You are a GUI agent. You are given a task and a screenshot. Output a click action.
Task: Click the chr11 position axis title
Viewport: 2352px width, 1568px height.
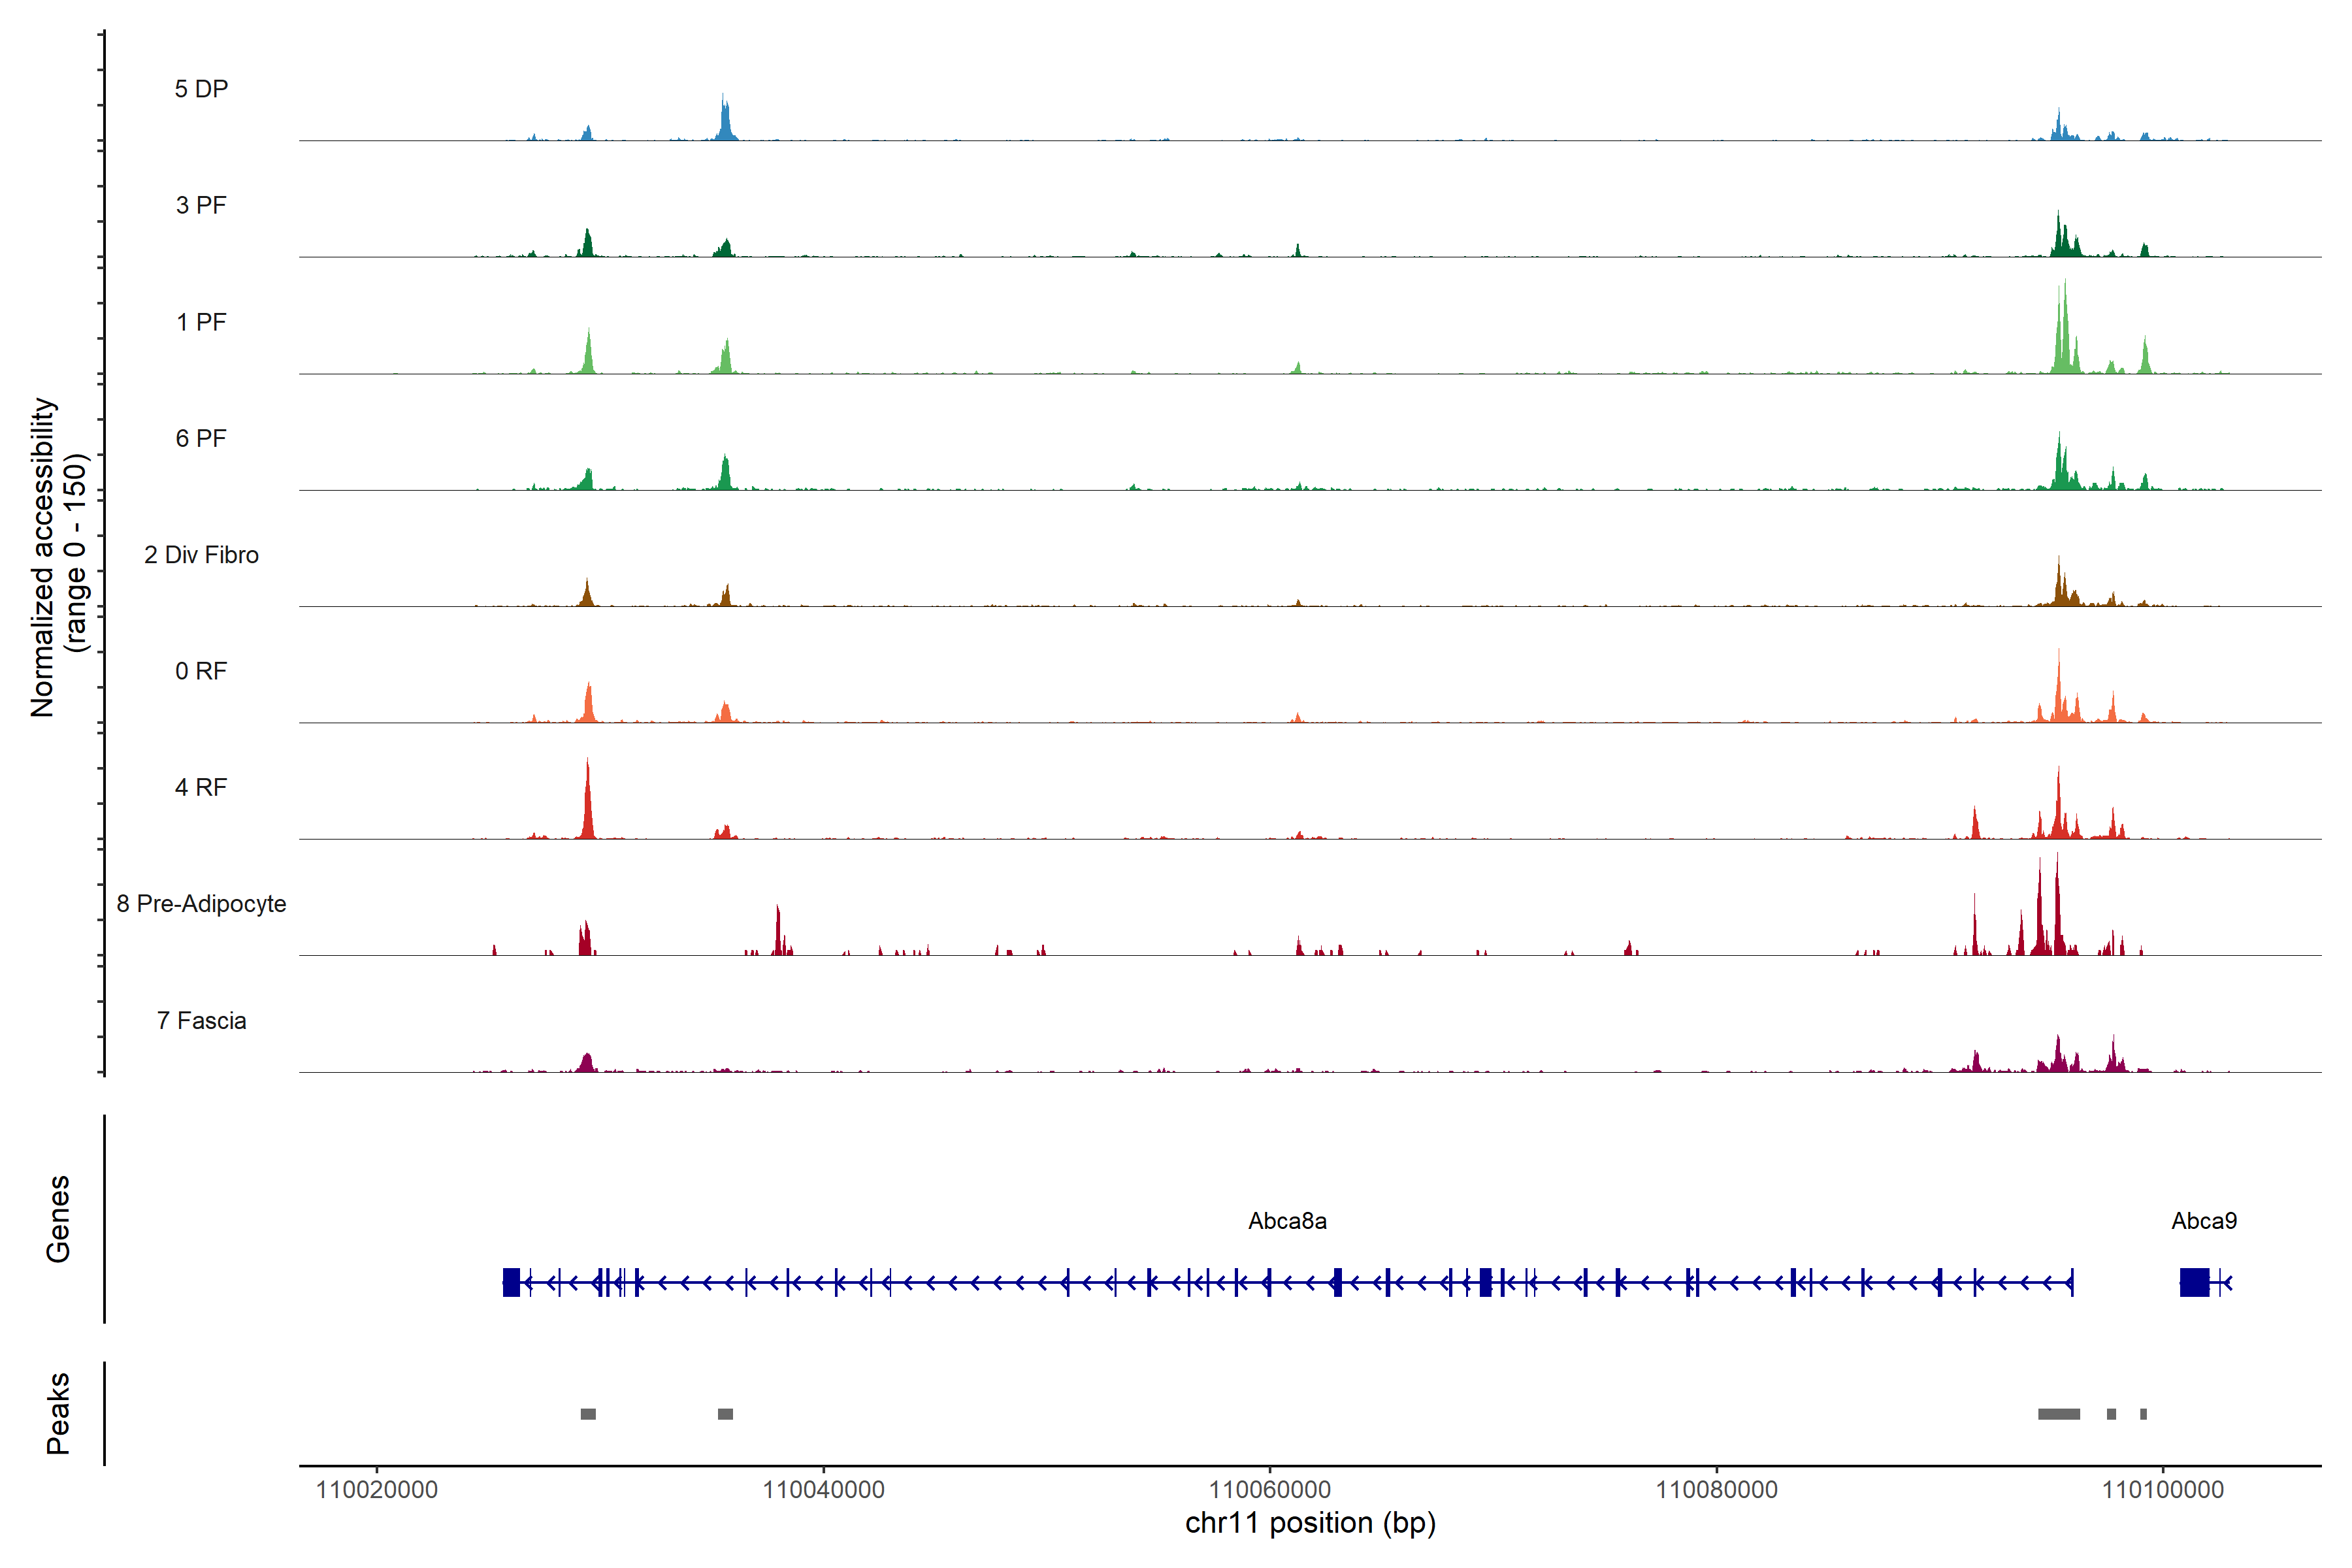pos(1310,1523)
